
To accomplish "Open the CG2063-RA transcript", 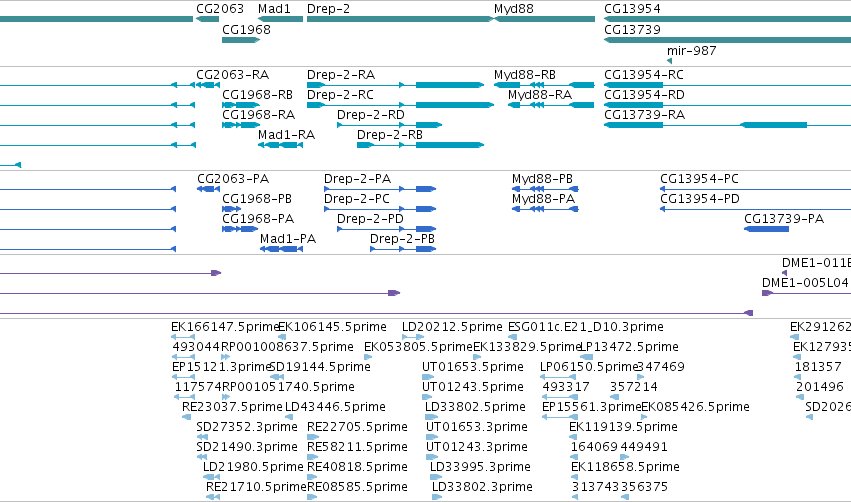I will (x=208, y=85).
